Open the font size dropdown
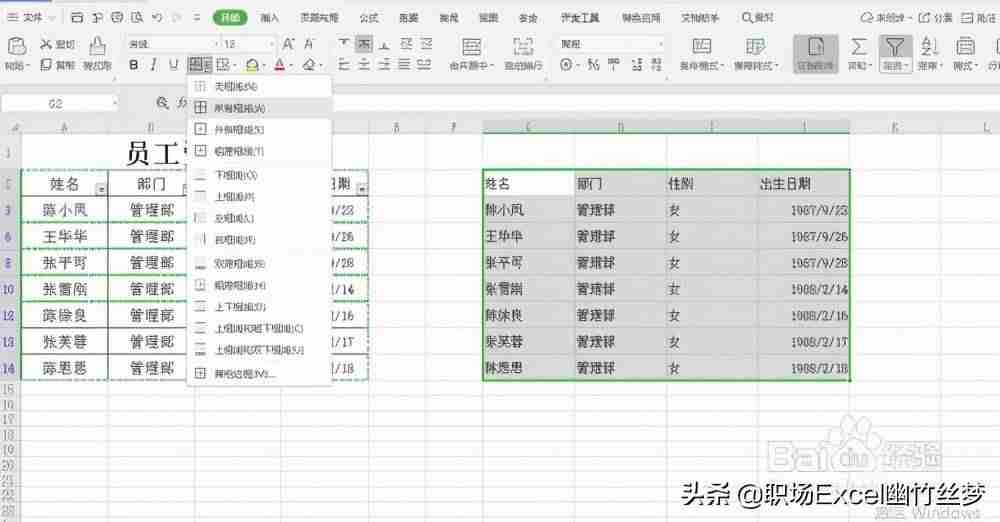 click(272, 44)
